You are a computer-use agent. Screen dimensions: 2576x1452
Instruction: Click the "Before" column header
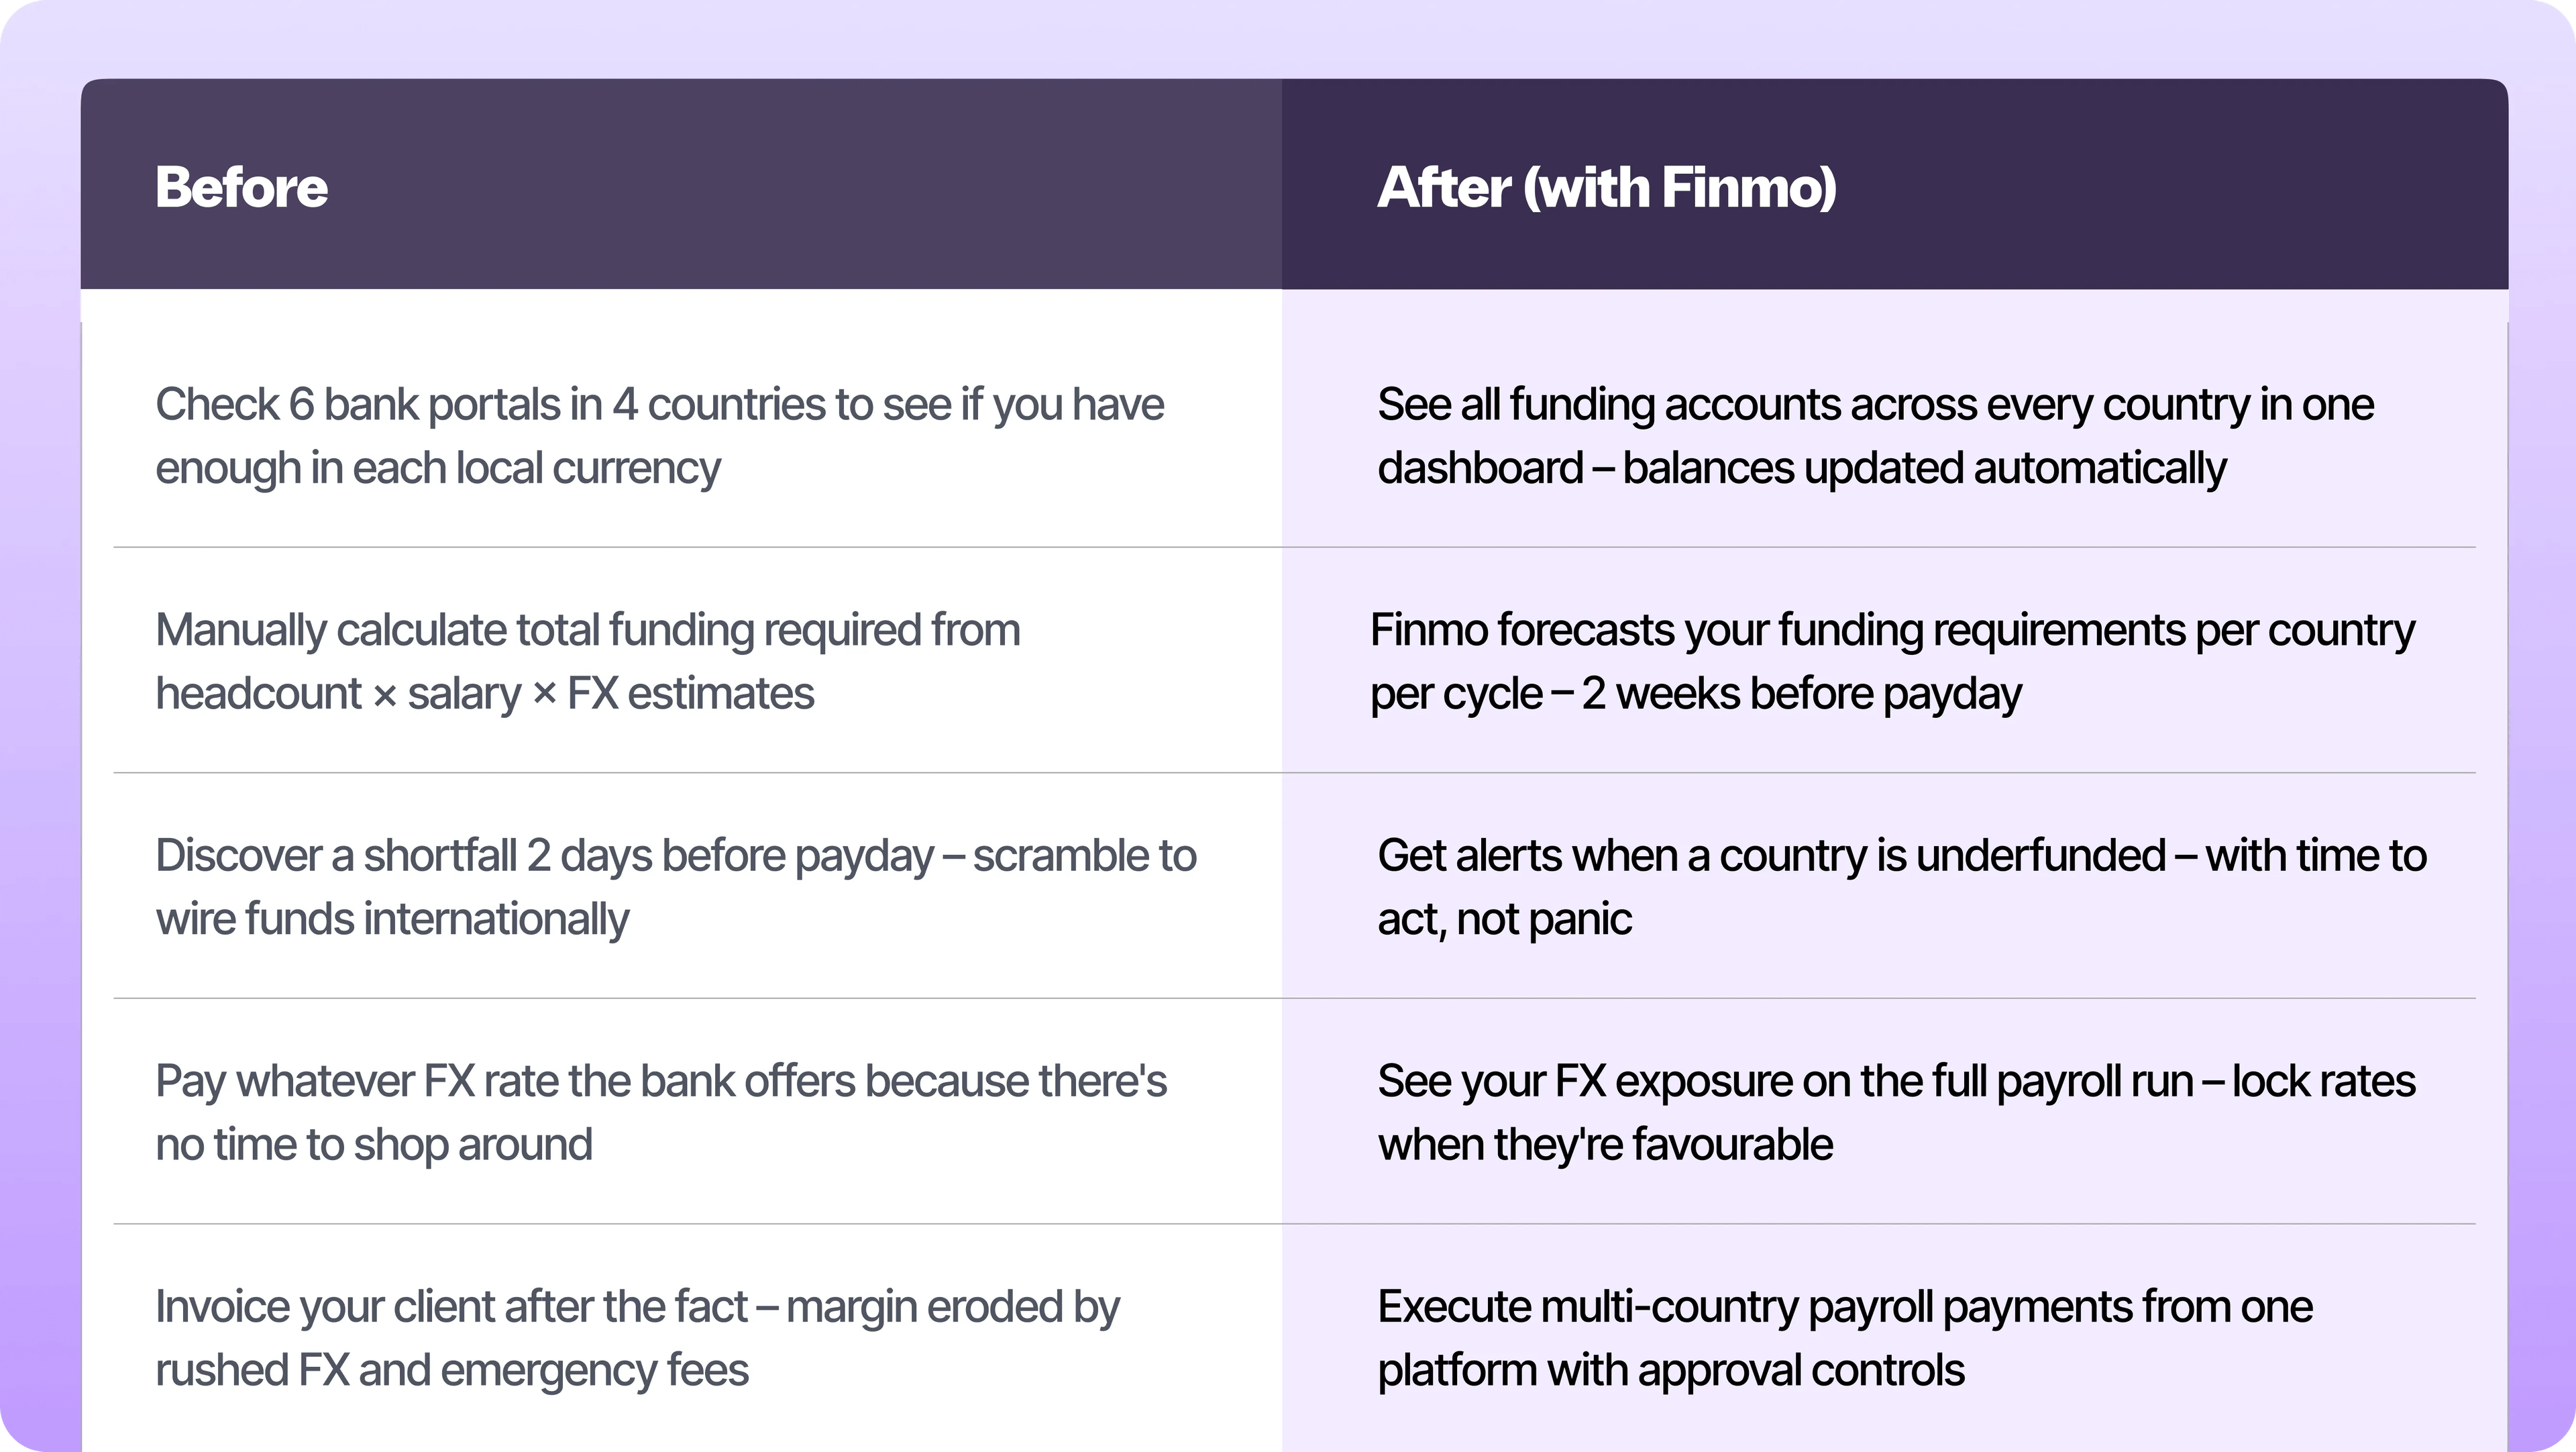click(x=241, y=187)
